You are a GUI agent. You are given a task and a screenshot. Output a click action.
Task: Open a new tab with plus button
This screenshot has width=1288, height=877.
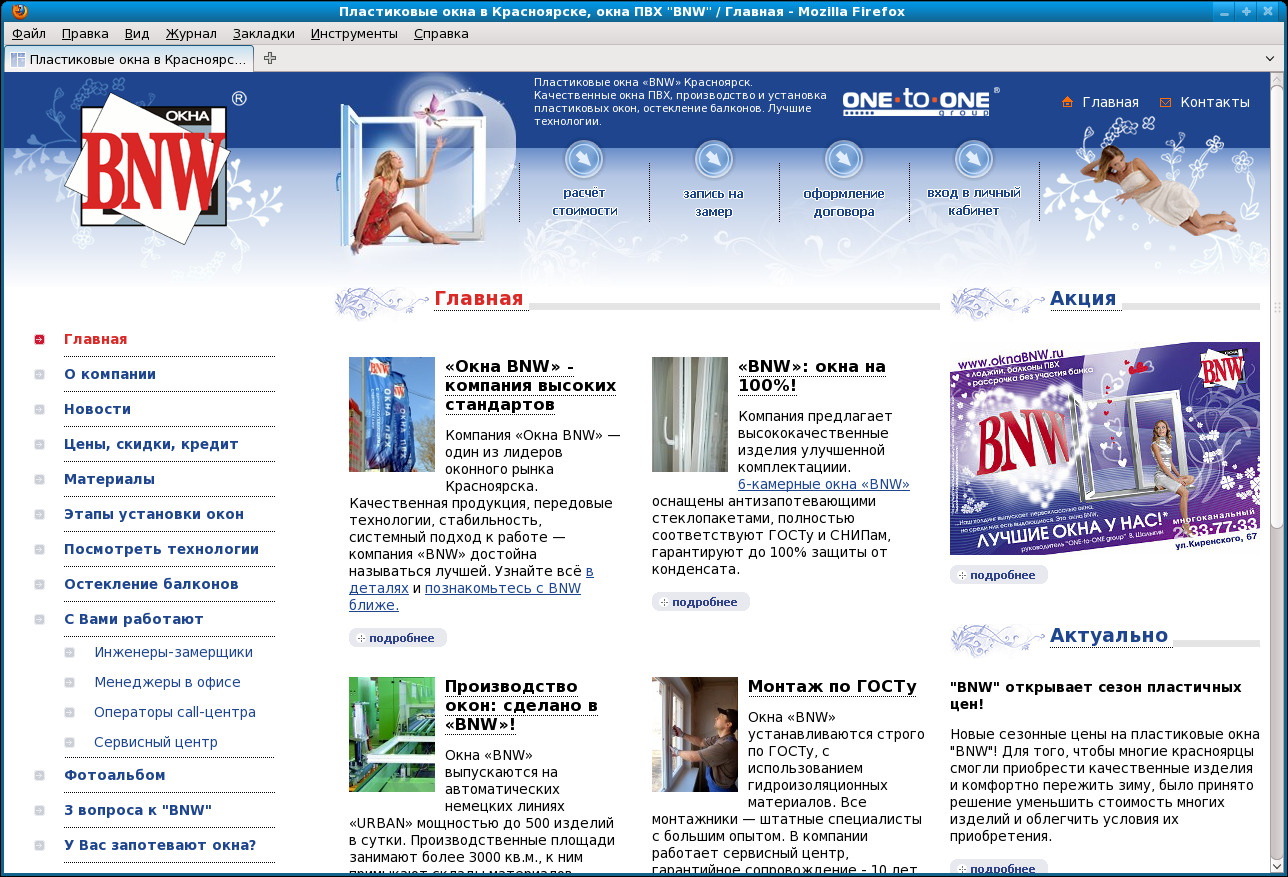(x=270, y=58)
